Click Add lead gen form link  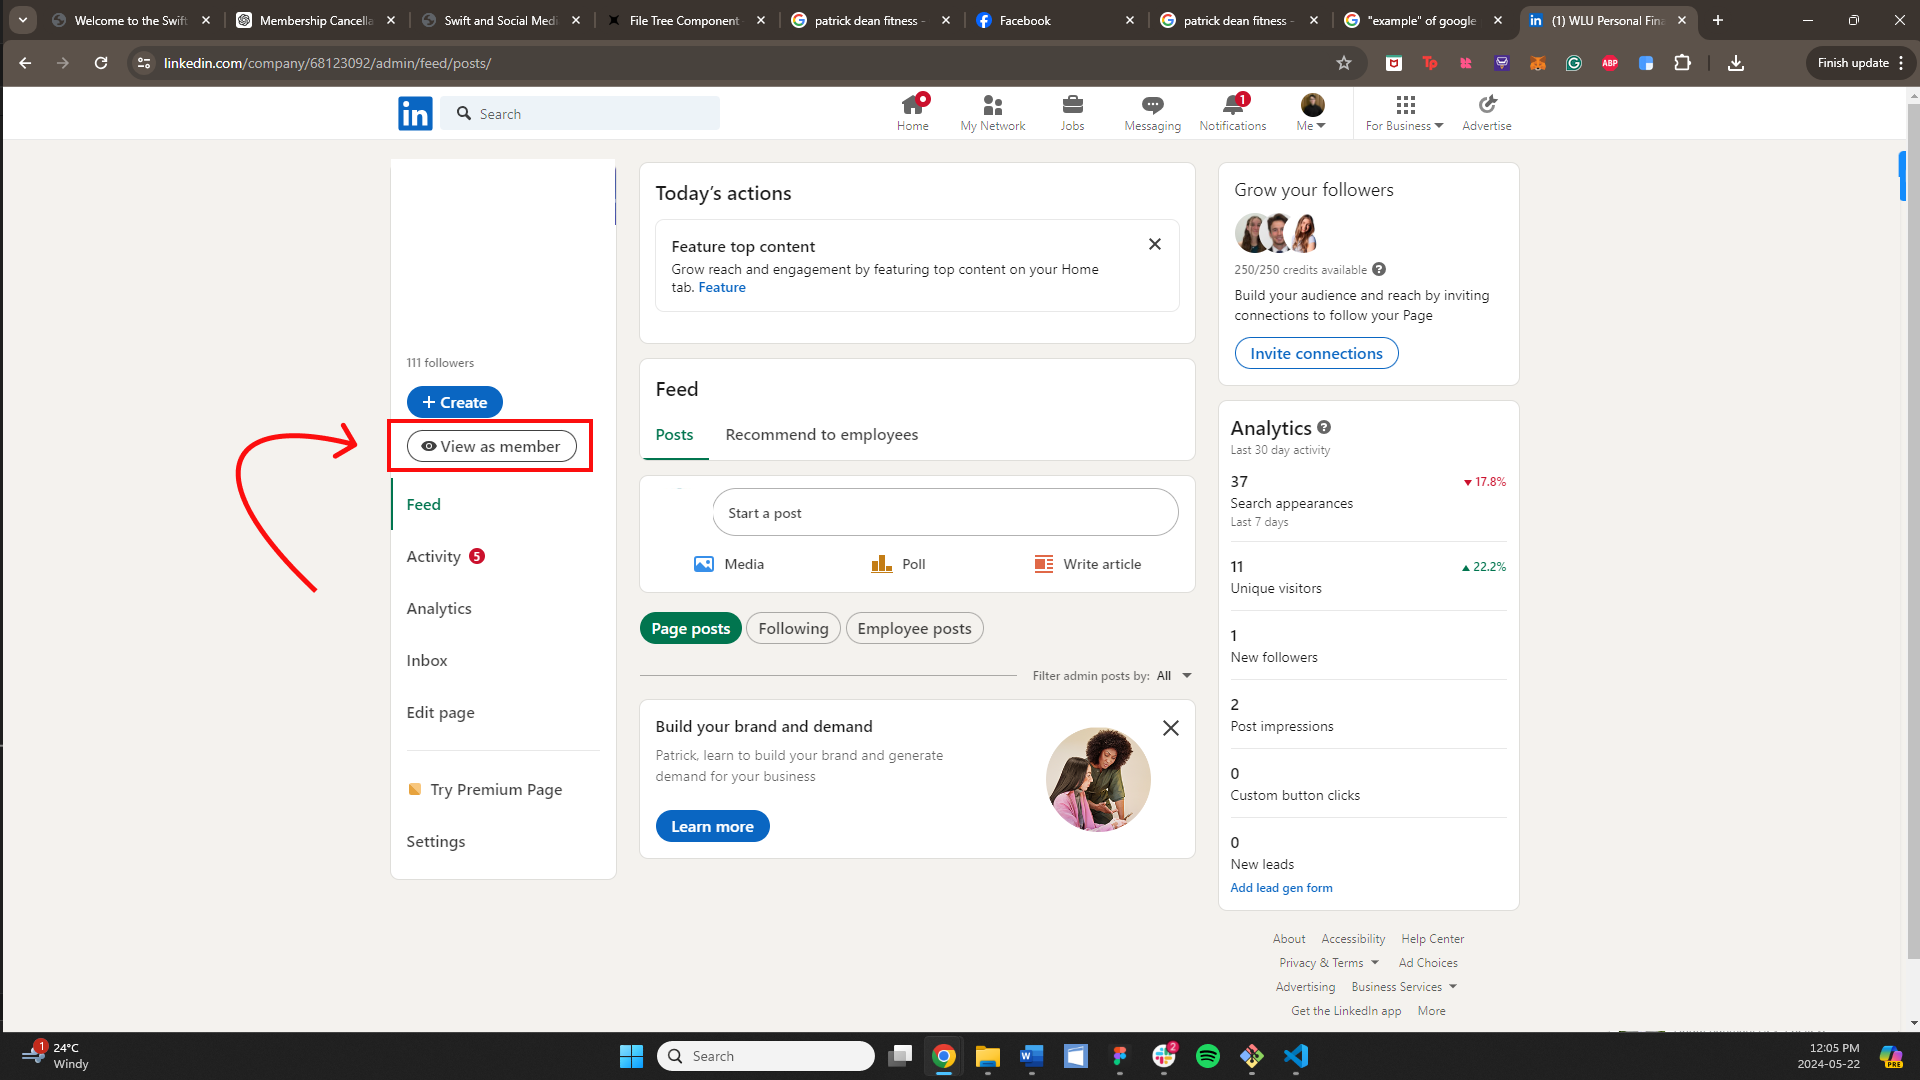tap(1281, 888)
